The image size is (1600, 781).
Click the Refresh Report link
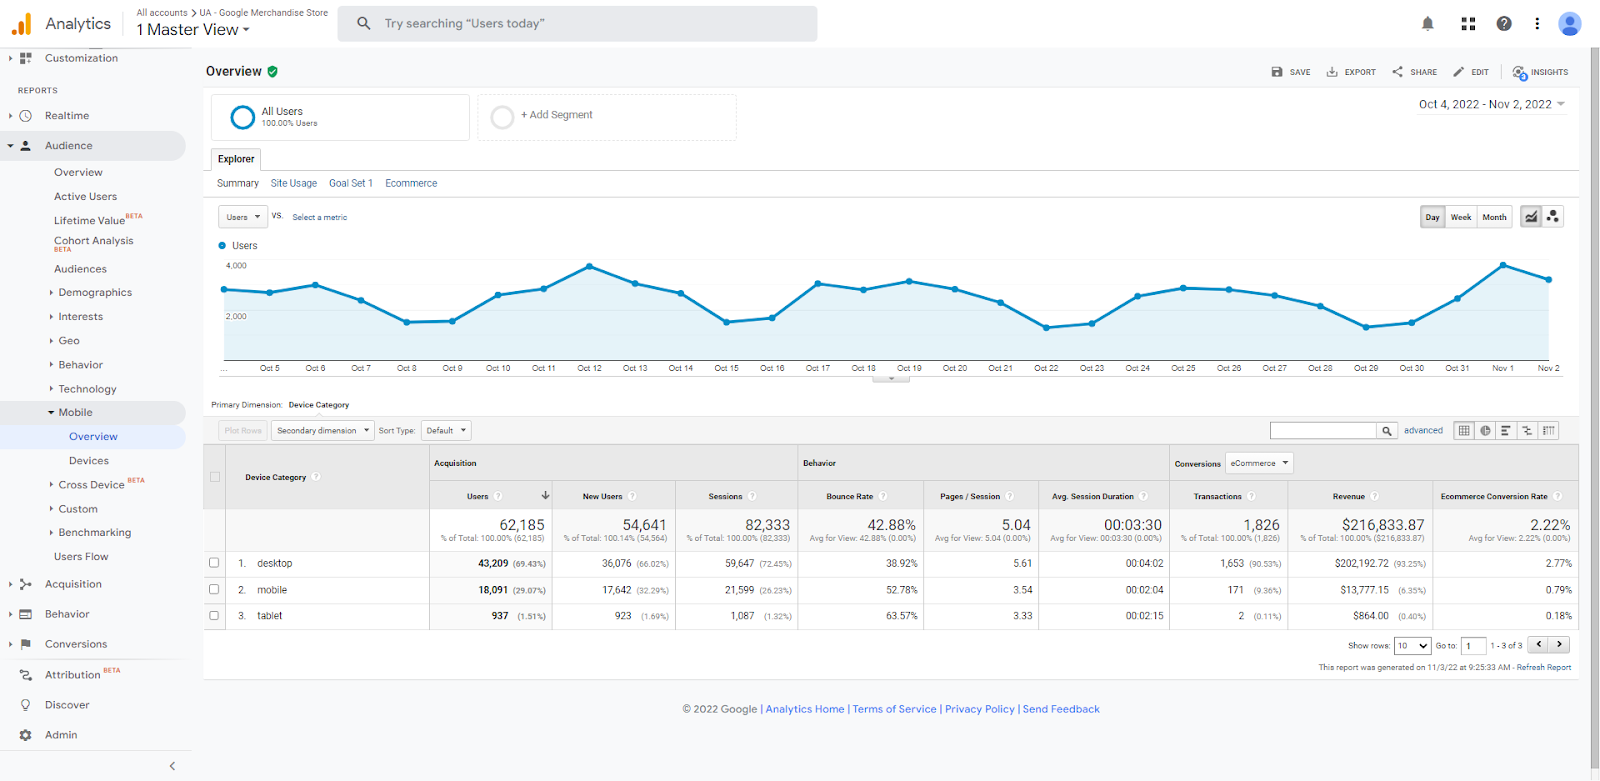[1544, 668]
